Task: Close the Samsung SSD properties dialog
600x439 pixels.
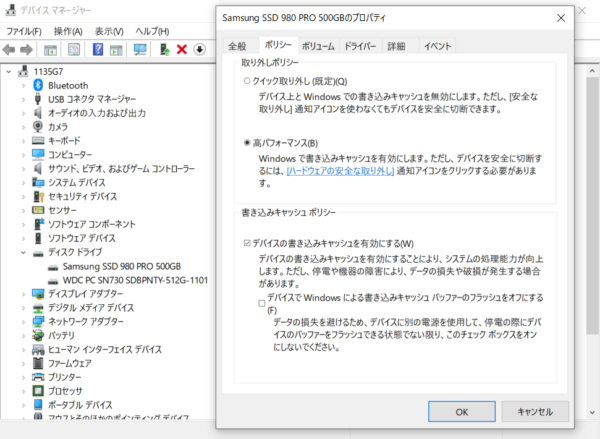Action: (561, 18)
